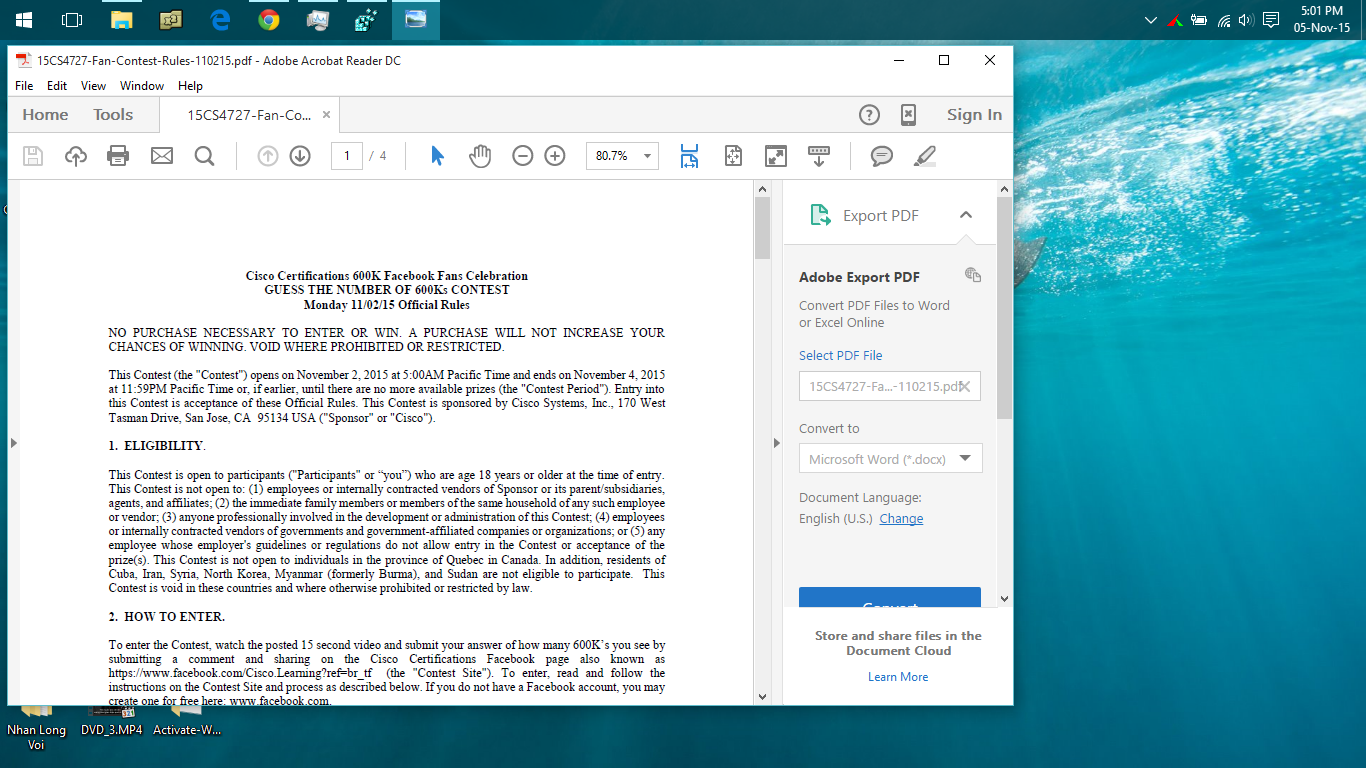
Task: Open the View menu
Action: point(93,86)
